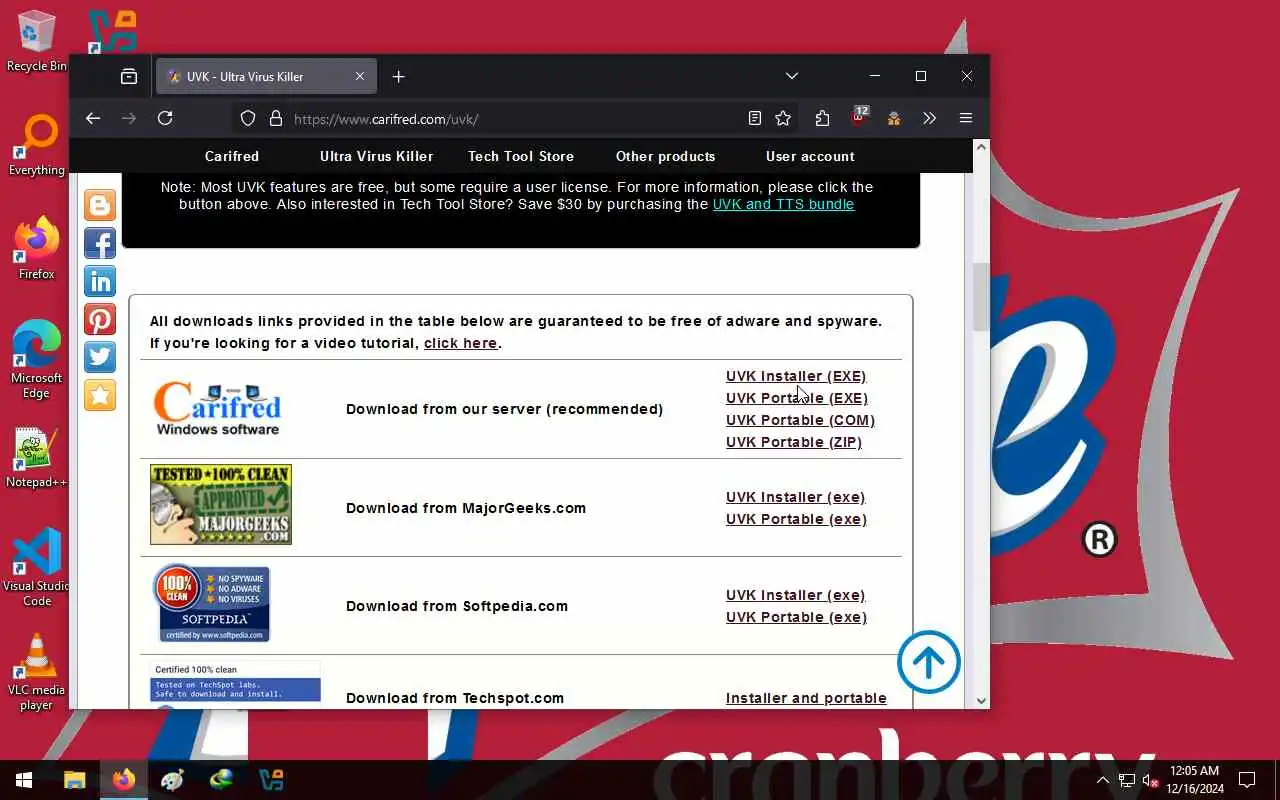1280x800 pixels.
Task: Click the UVK and TTS bundle link
Action: click(783, 204)
